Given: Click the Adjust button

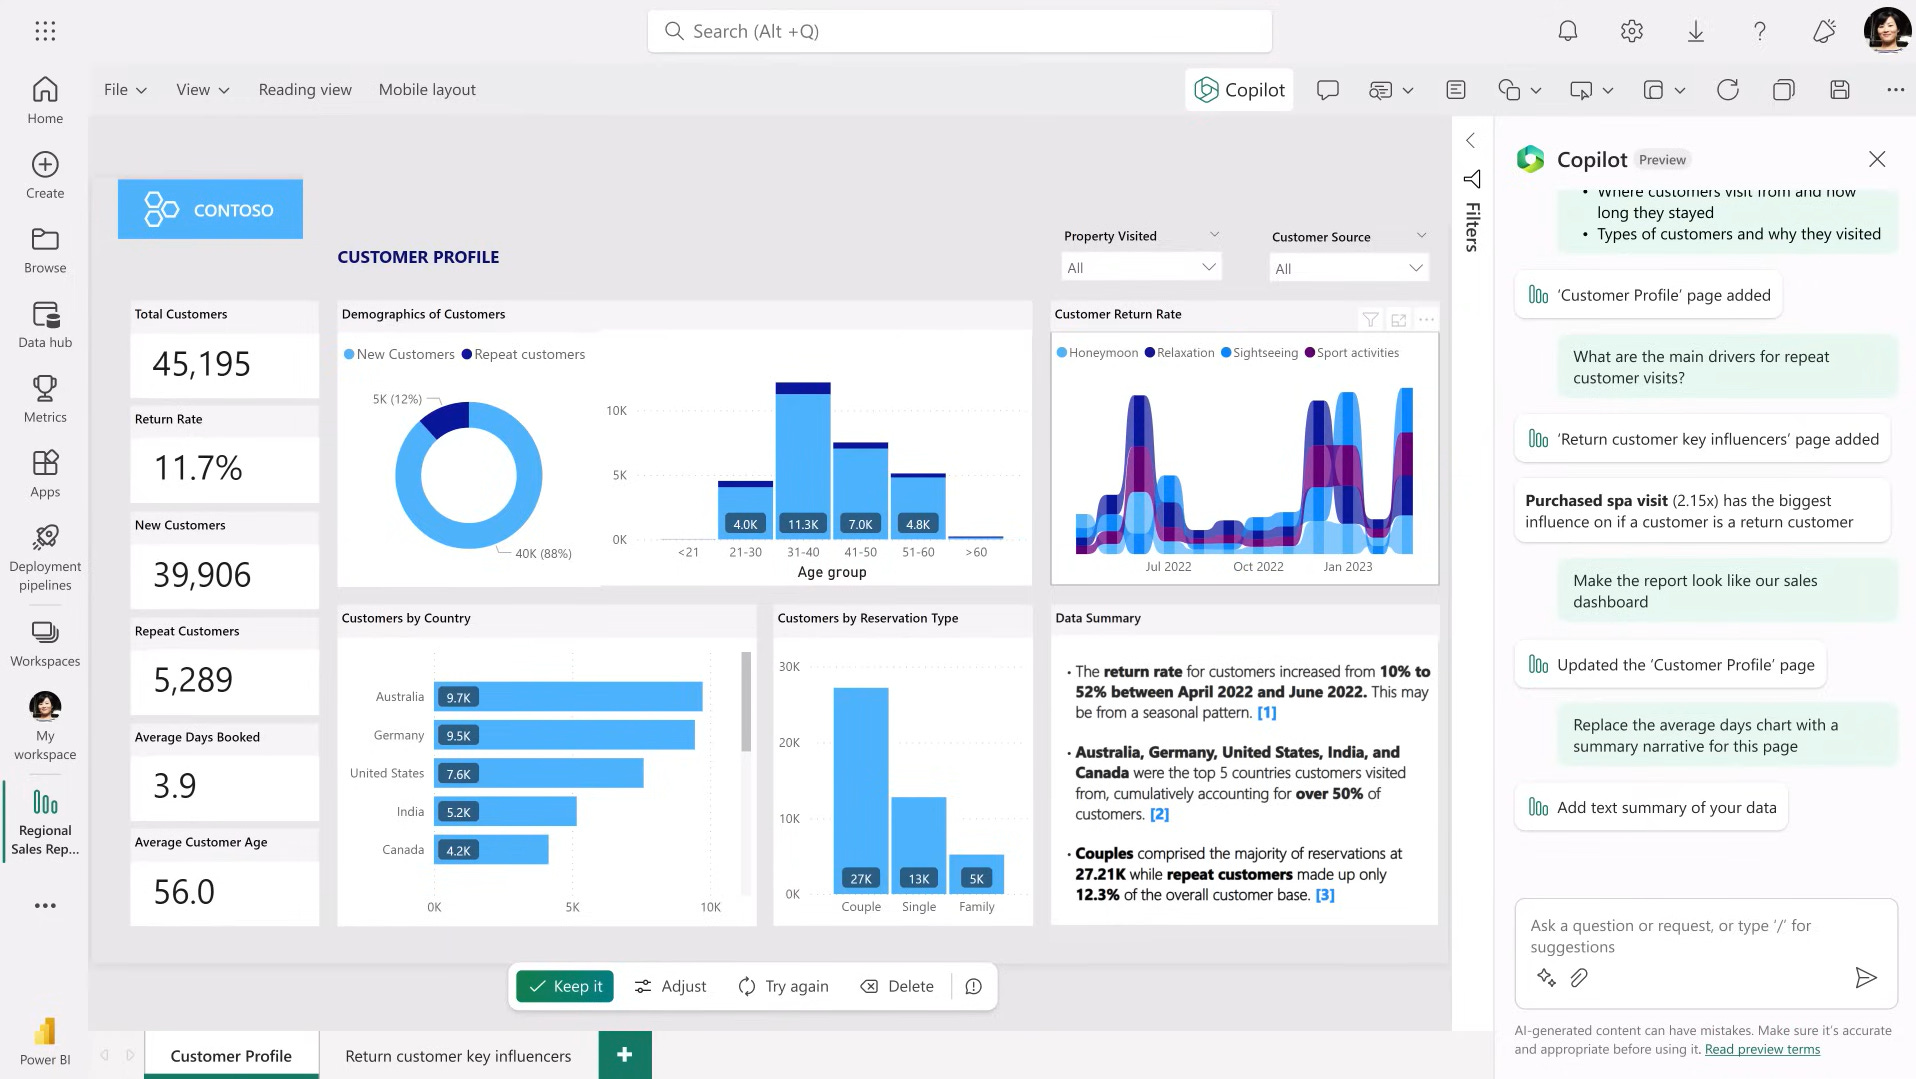Looking at the screenshot, I should pos(670,986).
